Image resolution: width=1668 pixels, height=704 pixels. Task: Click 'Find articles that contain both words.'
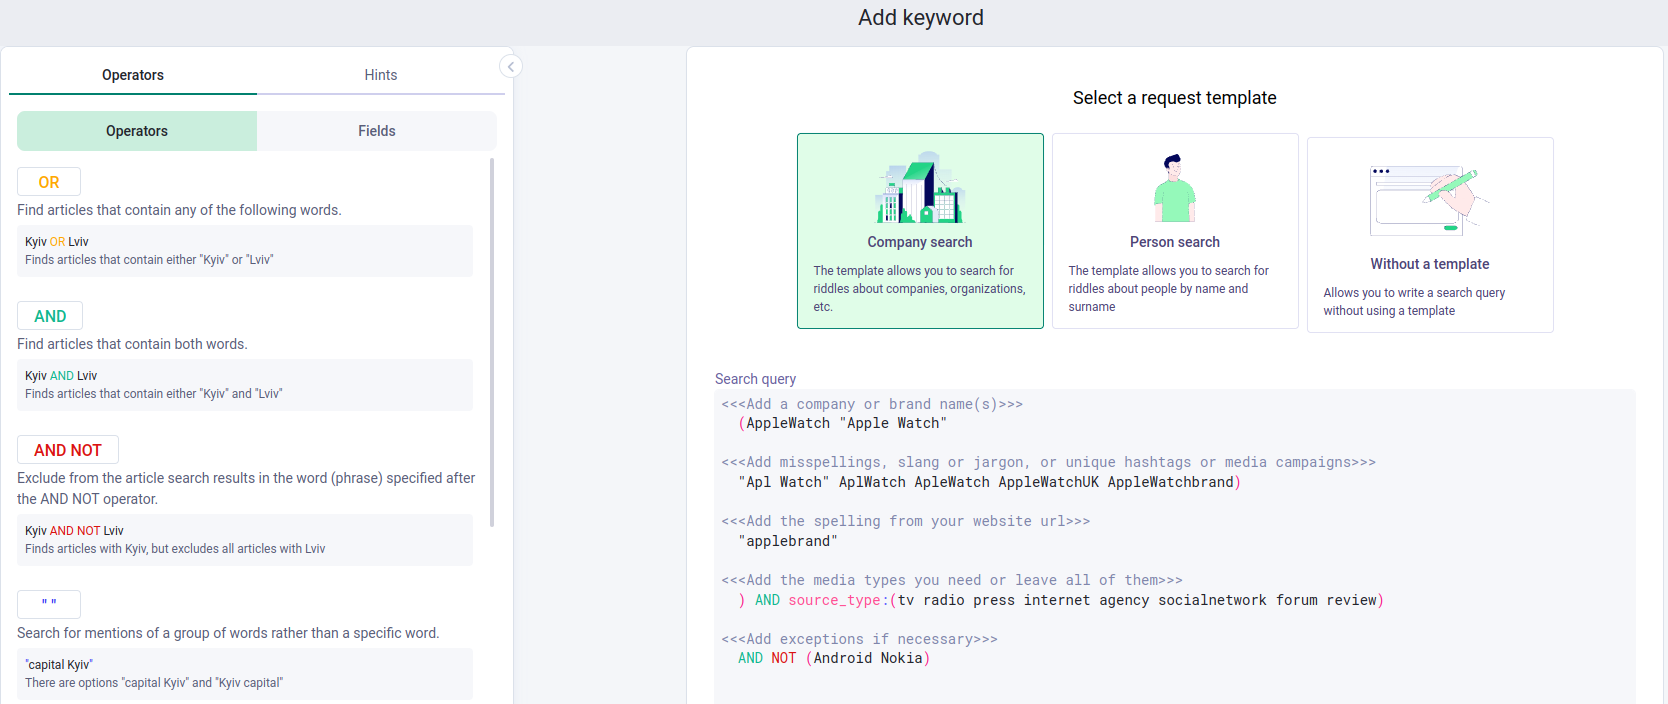(132, 344)
